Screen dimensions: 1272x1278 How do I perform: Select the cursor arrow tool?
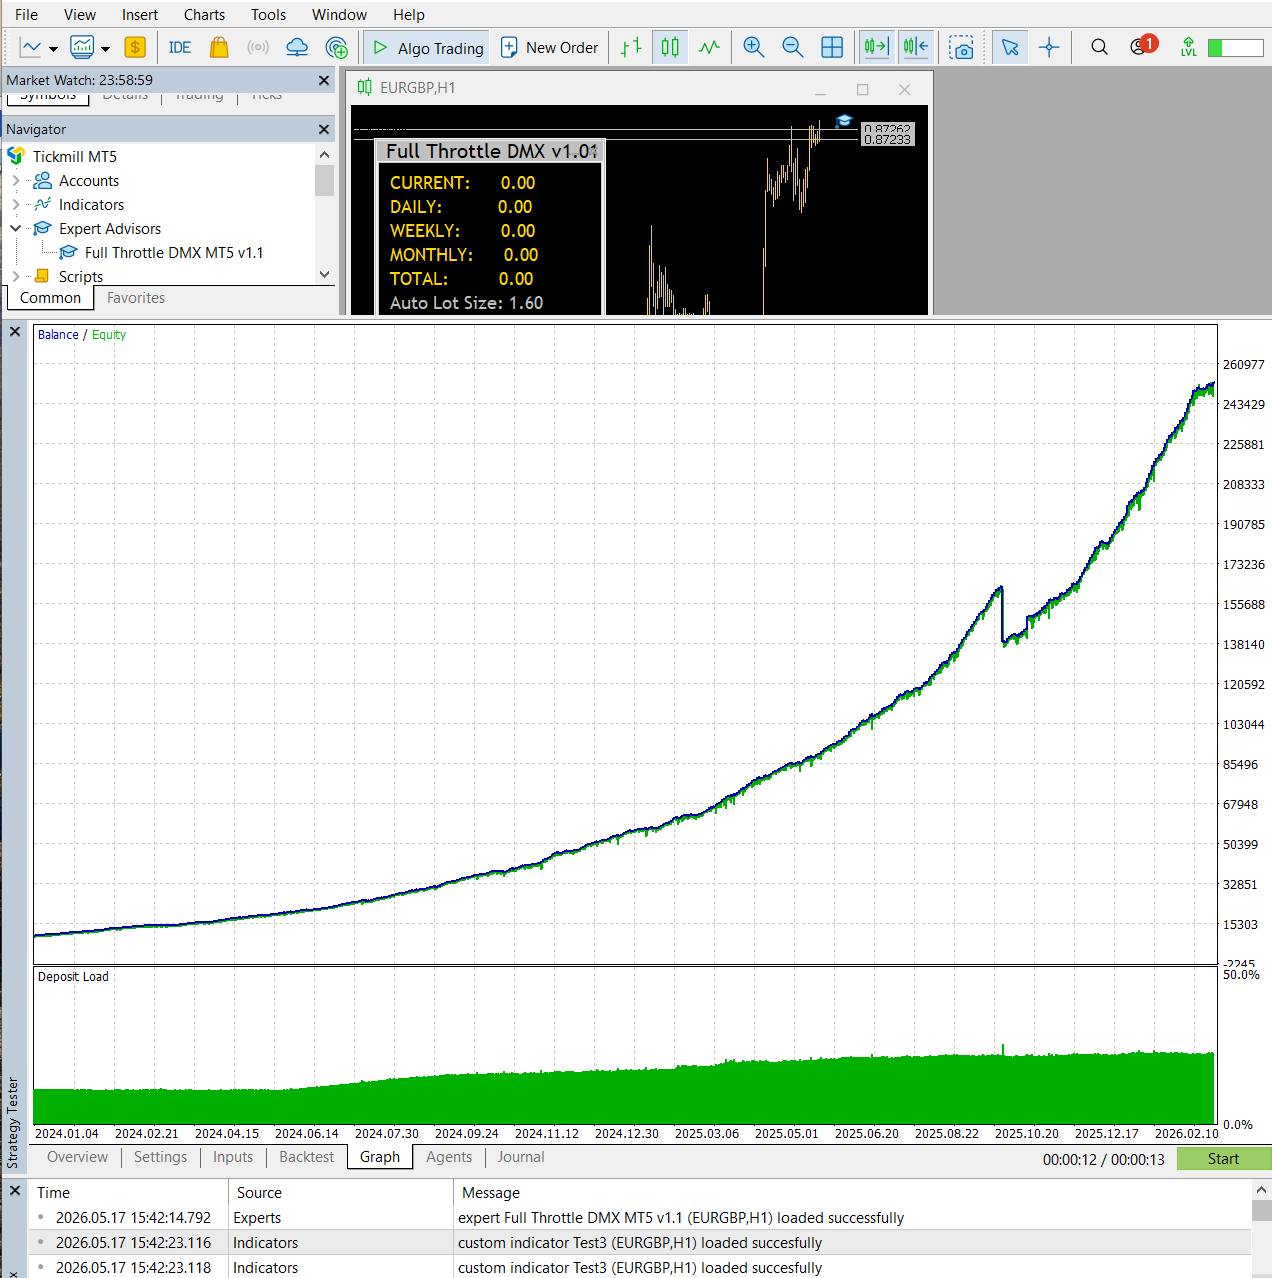pos(1010,47)
